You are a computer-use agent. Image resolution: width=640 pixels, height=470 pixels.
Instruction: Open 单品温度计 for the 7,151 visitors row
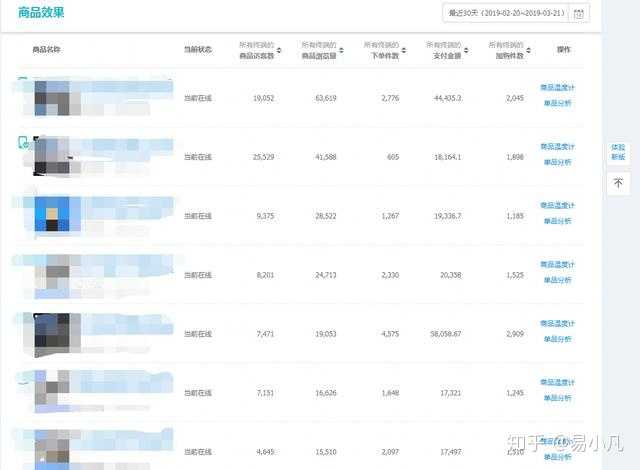(x=557, y=382)
